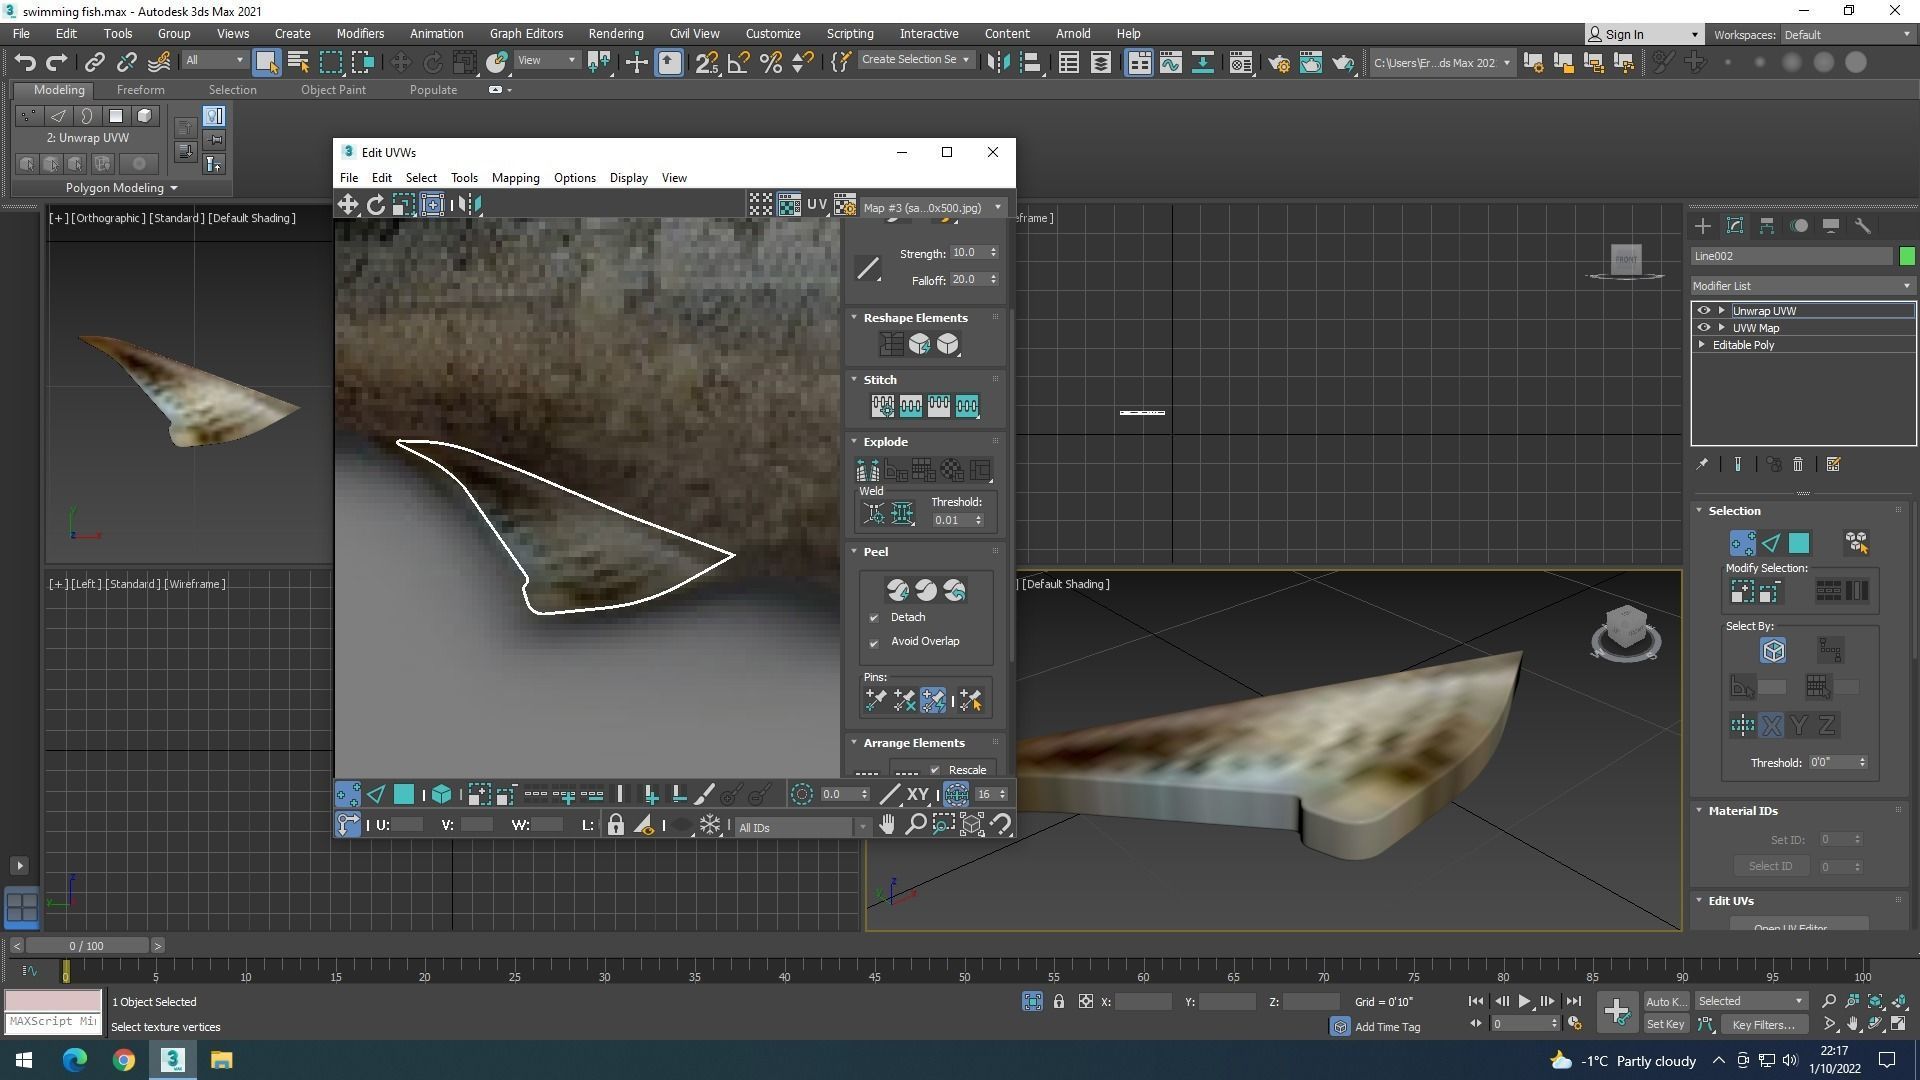The image size is (1920, 1080).
Task: Toggle the lock selection padlock in Edit UVWs
Action: (616, 825)
